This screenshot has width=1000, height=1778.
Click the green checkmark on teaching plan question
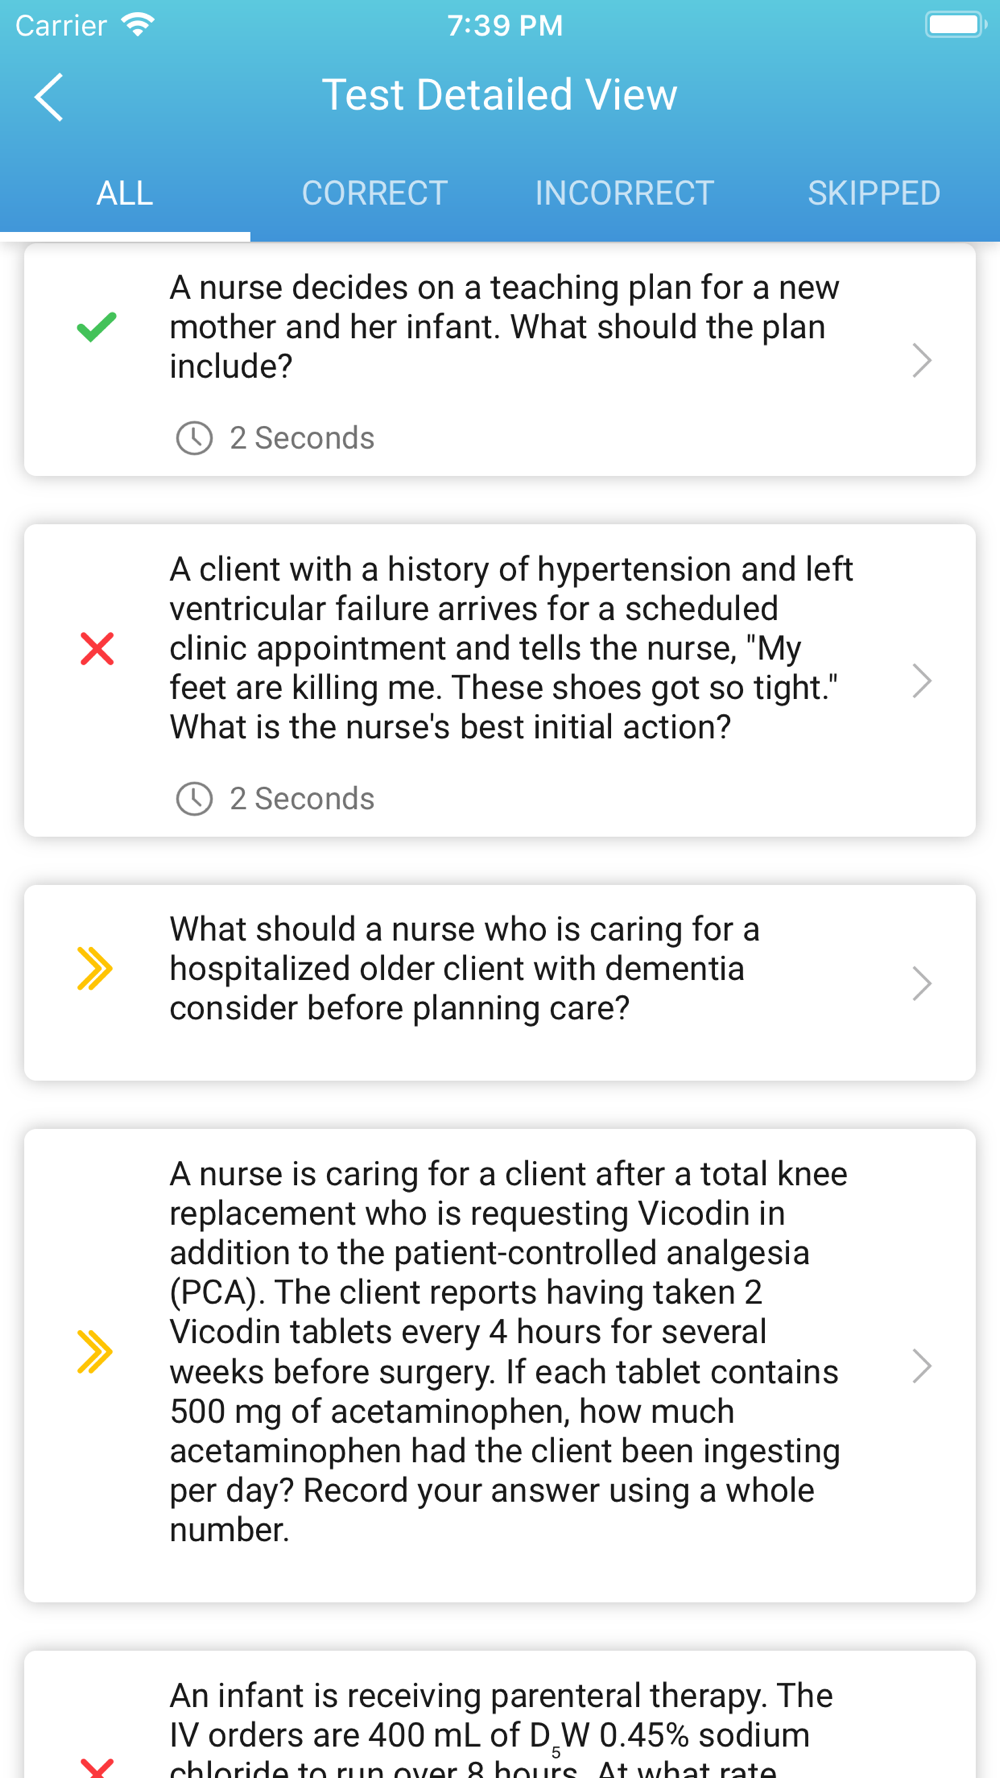pos(97,327)
